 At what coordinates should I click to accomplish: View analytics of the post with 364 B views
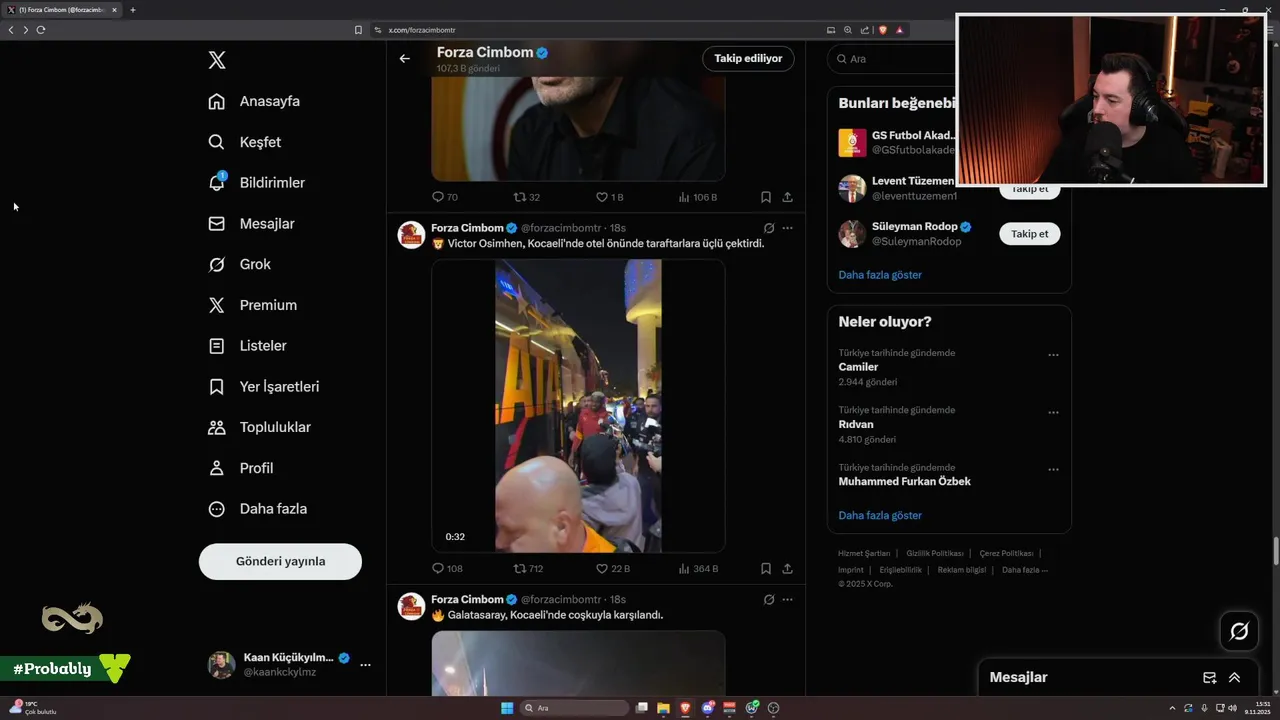tap(698, 568)
